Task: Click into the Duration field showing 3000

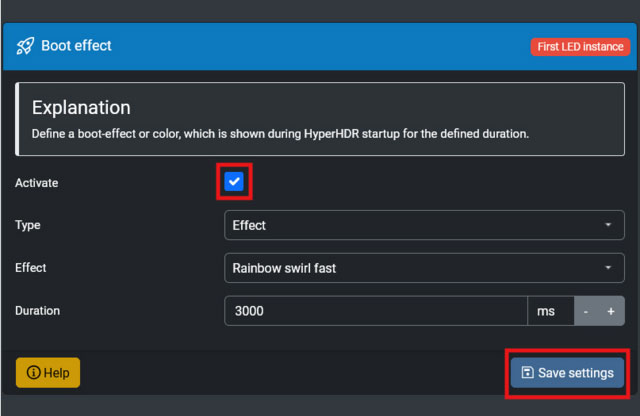Action: click(375, 311)
